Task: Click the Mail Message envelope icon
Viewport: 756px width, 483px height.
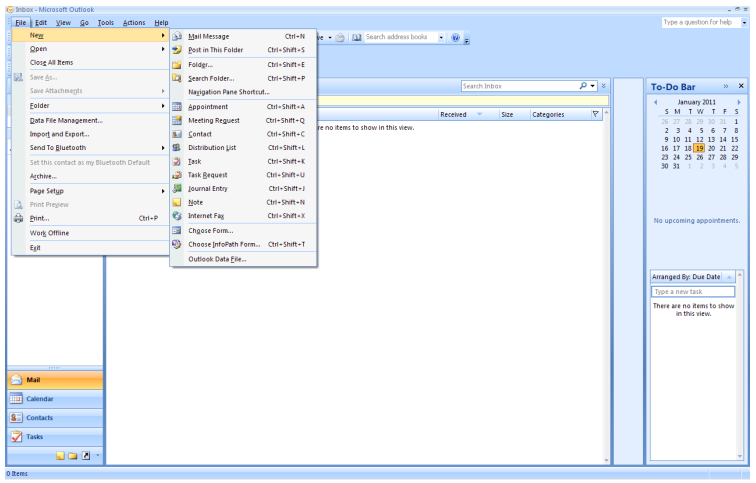Action: coord(177,36)
